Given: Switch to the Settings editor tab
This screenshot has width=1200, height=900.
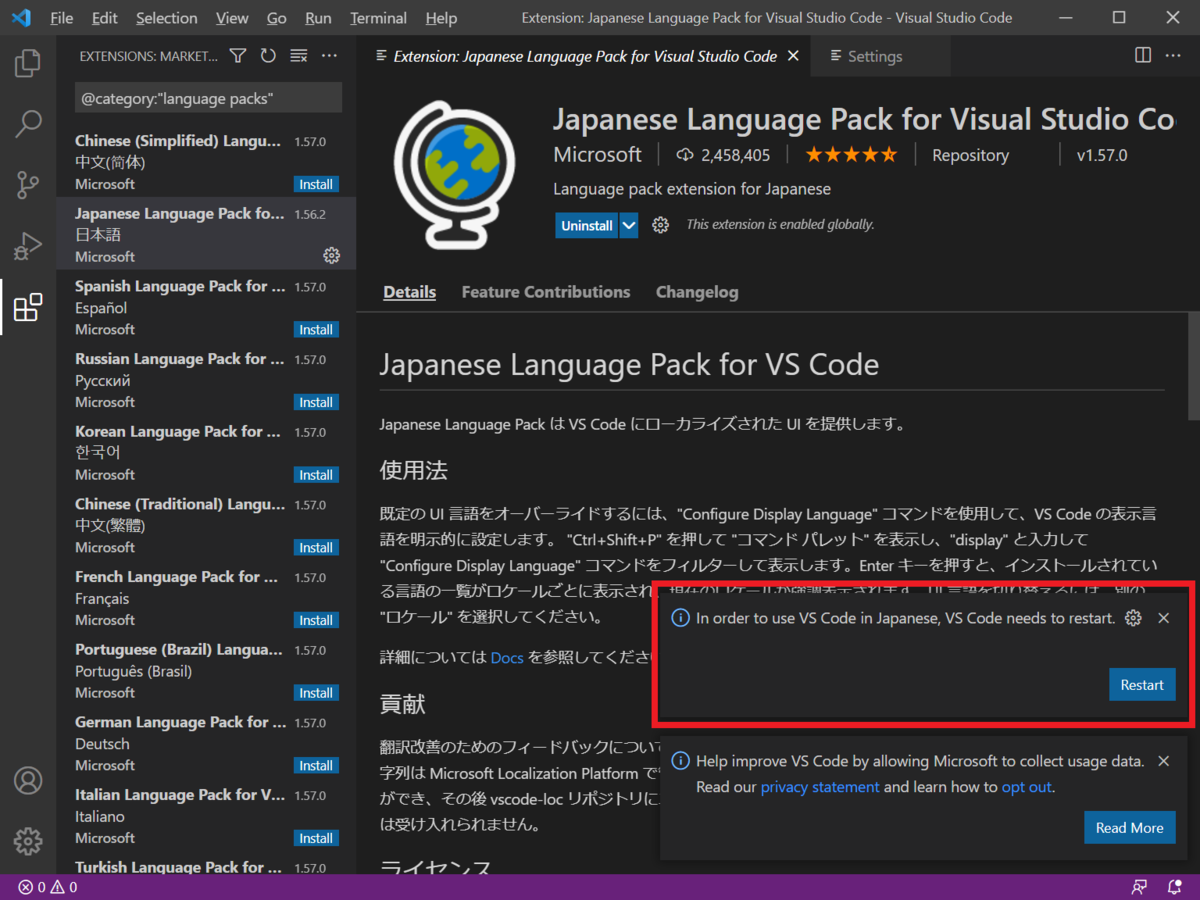Looking at the screenshot, I should (881, 56).
